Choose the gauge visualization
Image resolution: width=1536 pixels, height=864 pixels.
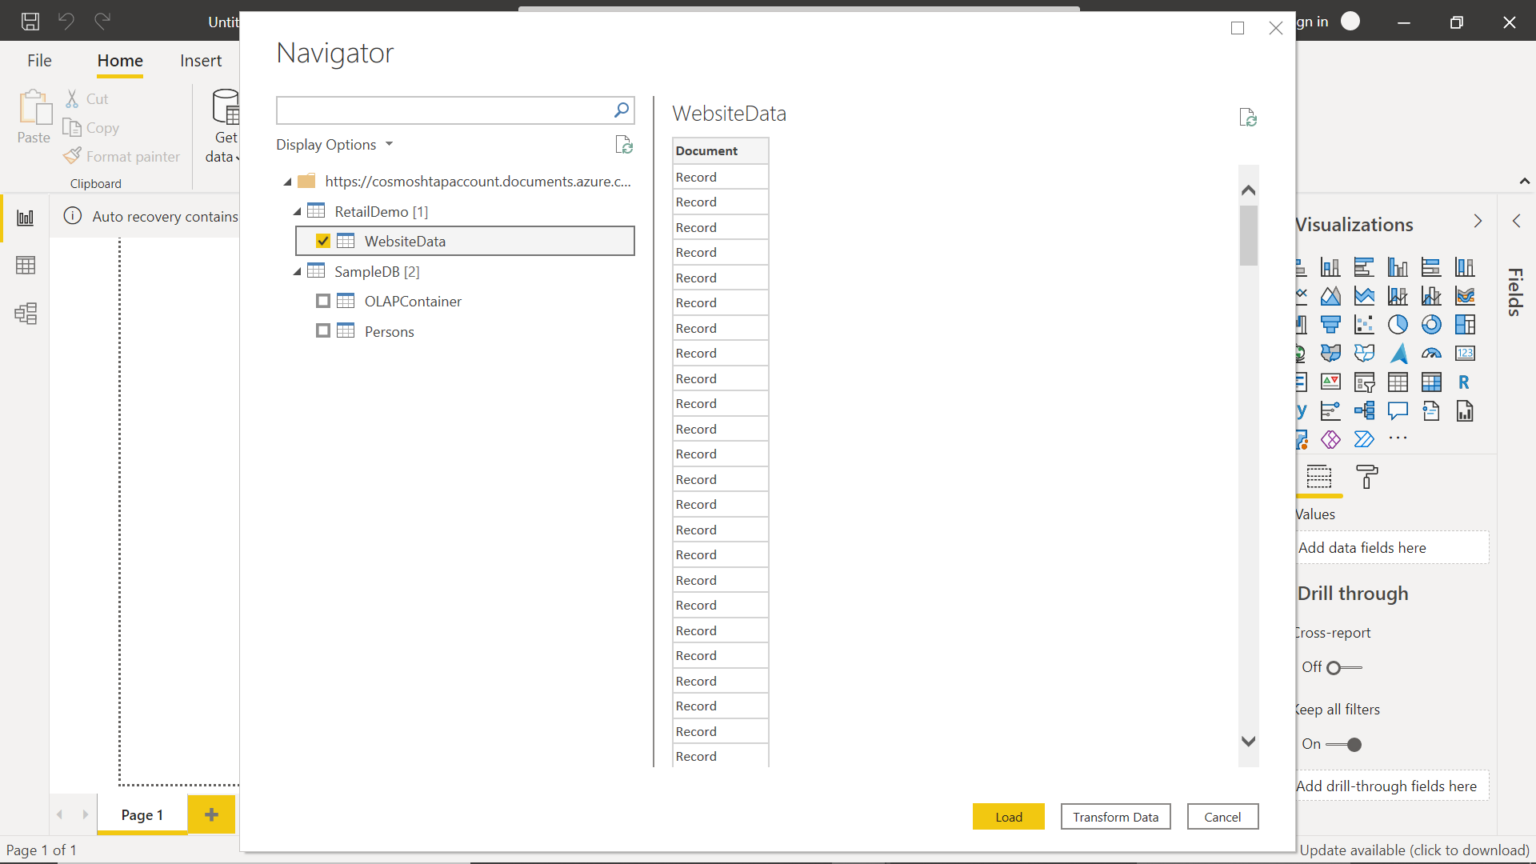pos(1431,353)
